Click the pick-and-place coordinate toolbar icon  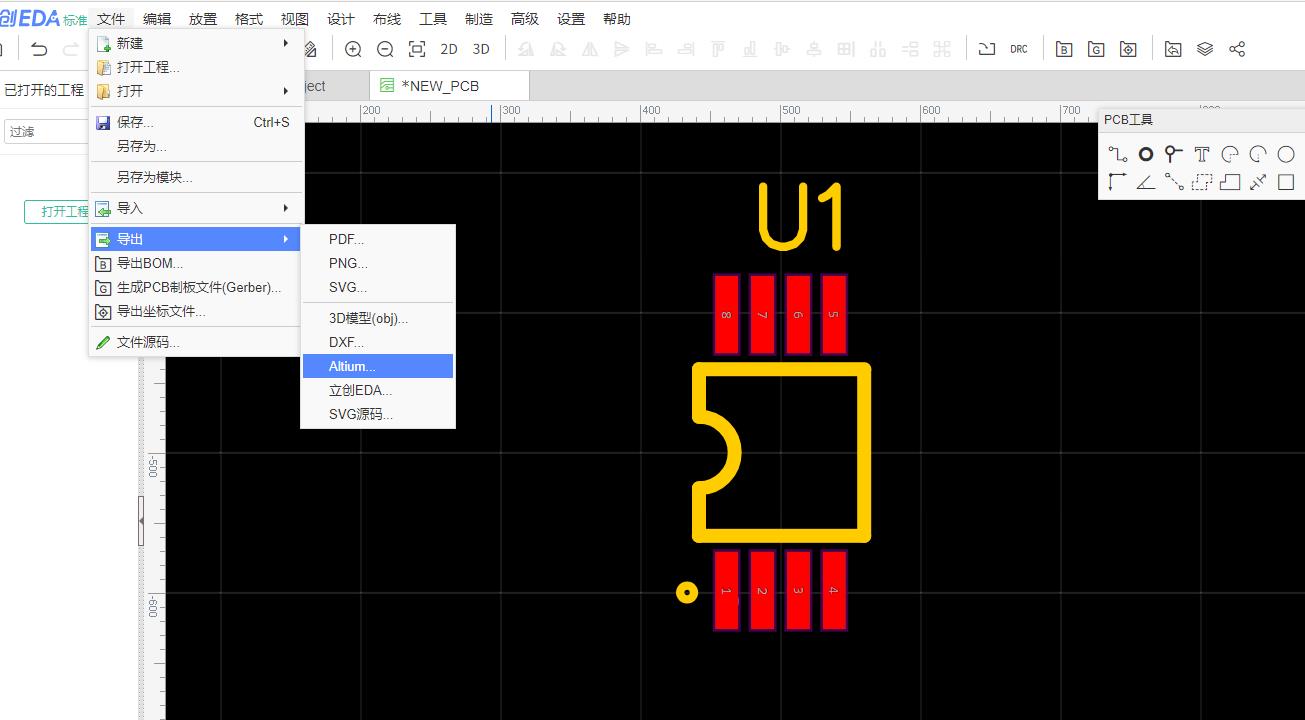click(1128, 49)
